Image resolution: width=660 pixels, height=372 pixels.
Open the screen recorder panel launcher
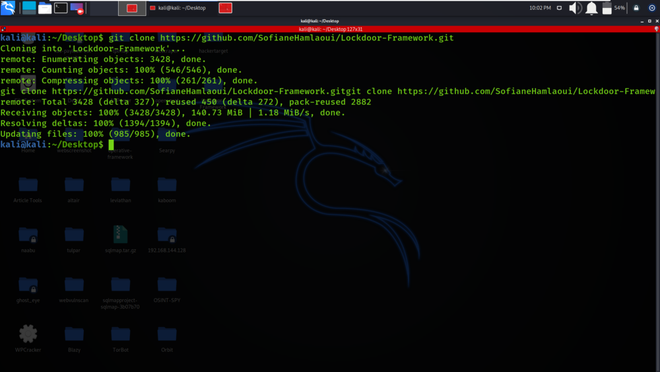pyautogui.click(x=77, y=8)
